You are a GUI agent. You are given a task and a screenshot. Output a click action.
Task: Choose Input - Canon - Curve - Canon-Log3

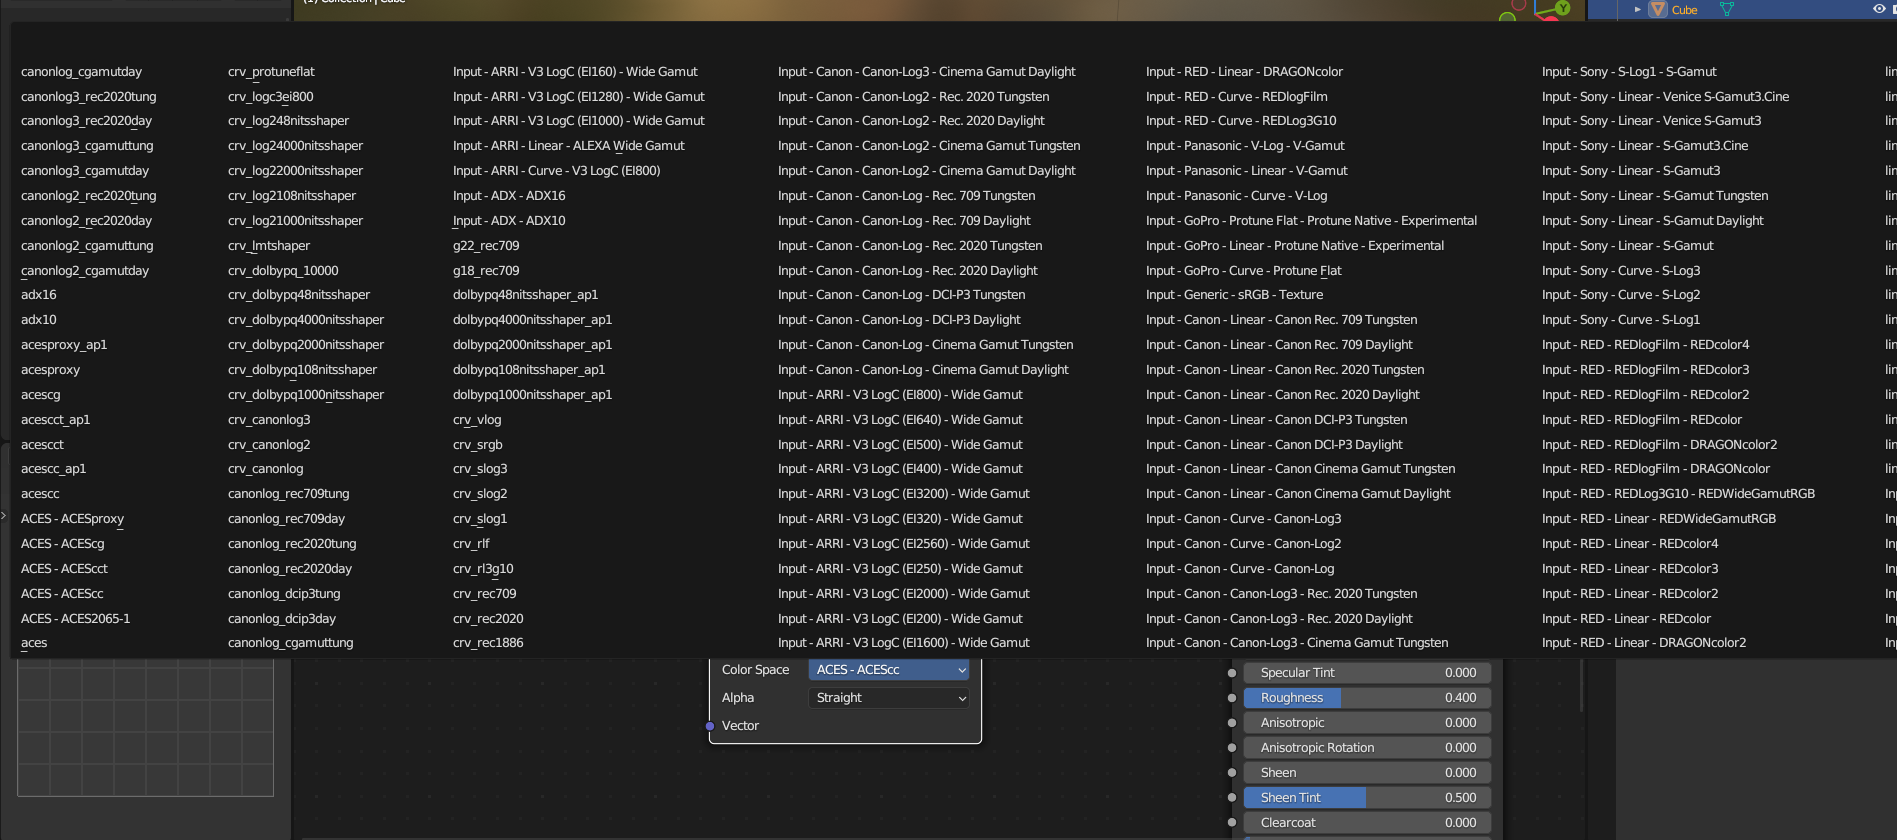[x=1244, y=519]
